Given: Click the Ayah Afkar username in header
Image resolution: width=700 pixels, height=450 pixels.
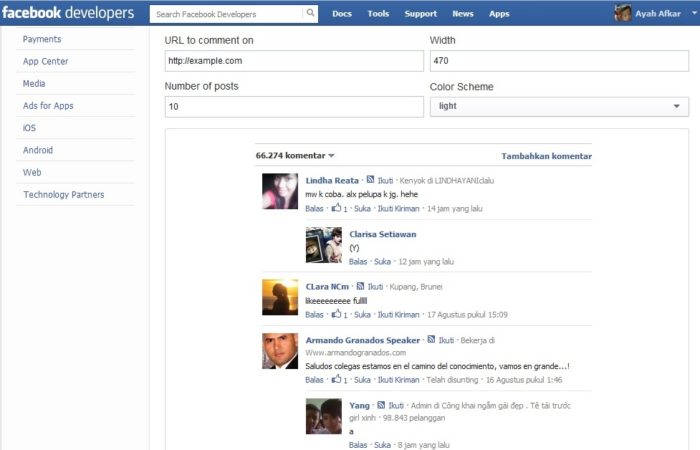Looking at the screenshot, I should tap(658, 13).
